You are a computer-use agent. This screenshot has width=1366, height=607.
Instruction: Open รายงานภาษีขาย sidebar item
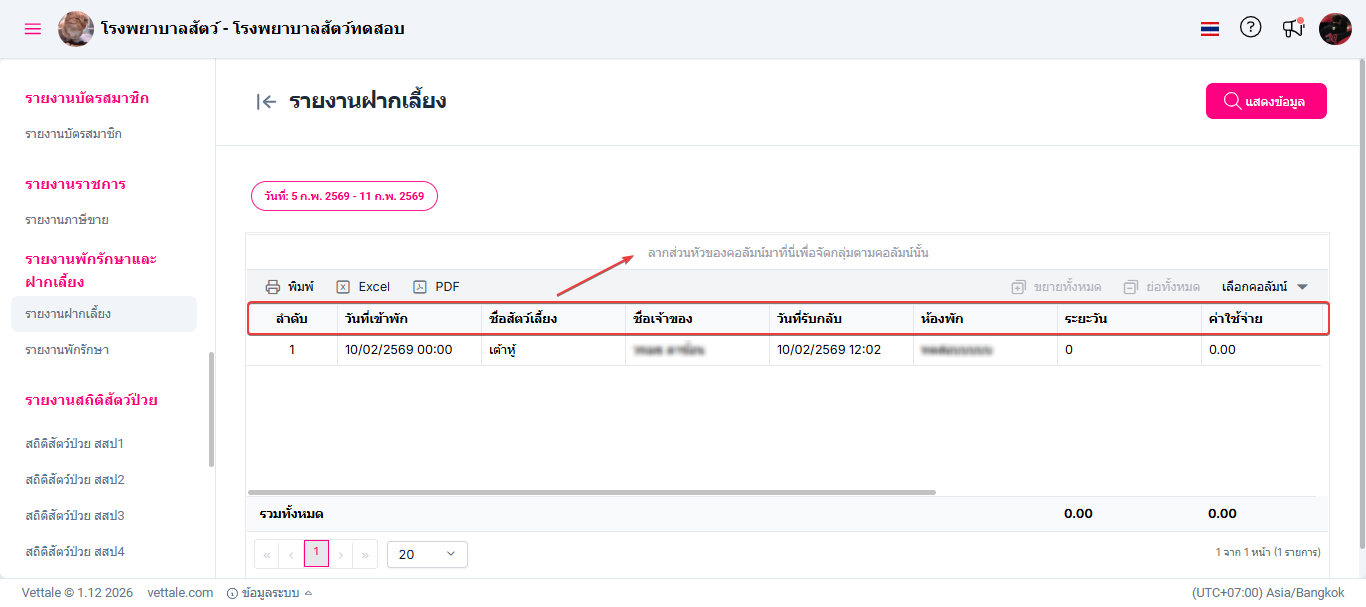[67, 220]
